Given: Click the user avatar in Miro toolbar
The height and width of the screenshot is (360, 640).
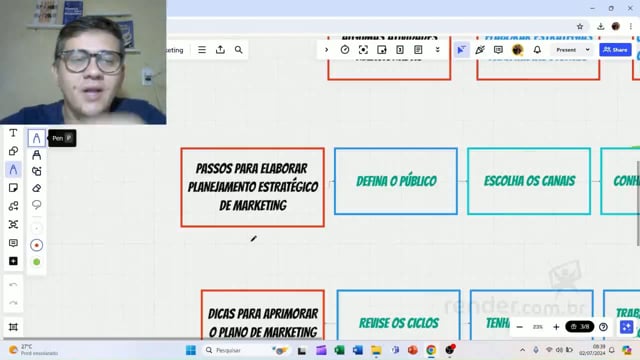Looking at the screenshot, I should click(x=518, y=50).
